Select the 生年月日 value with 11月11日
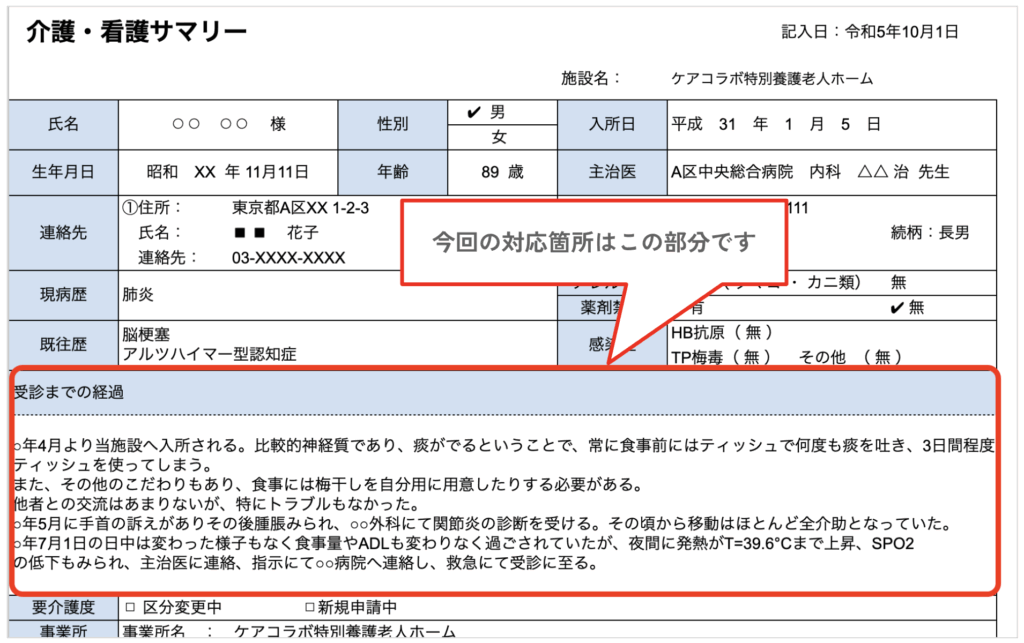Viewport: 1024px width, 643px height. tap(228, 172)
